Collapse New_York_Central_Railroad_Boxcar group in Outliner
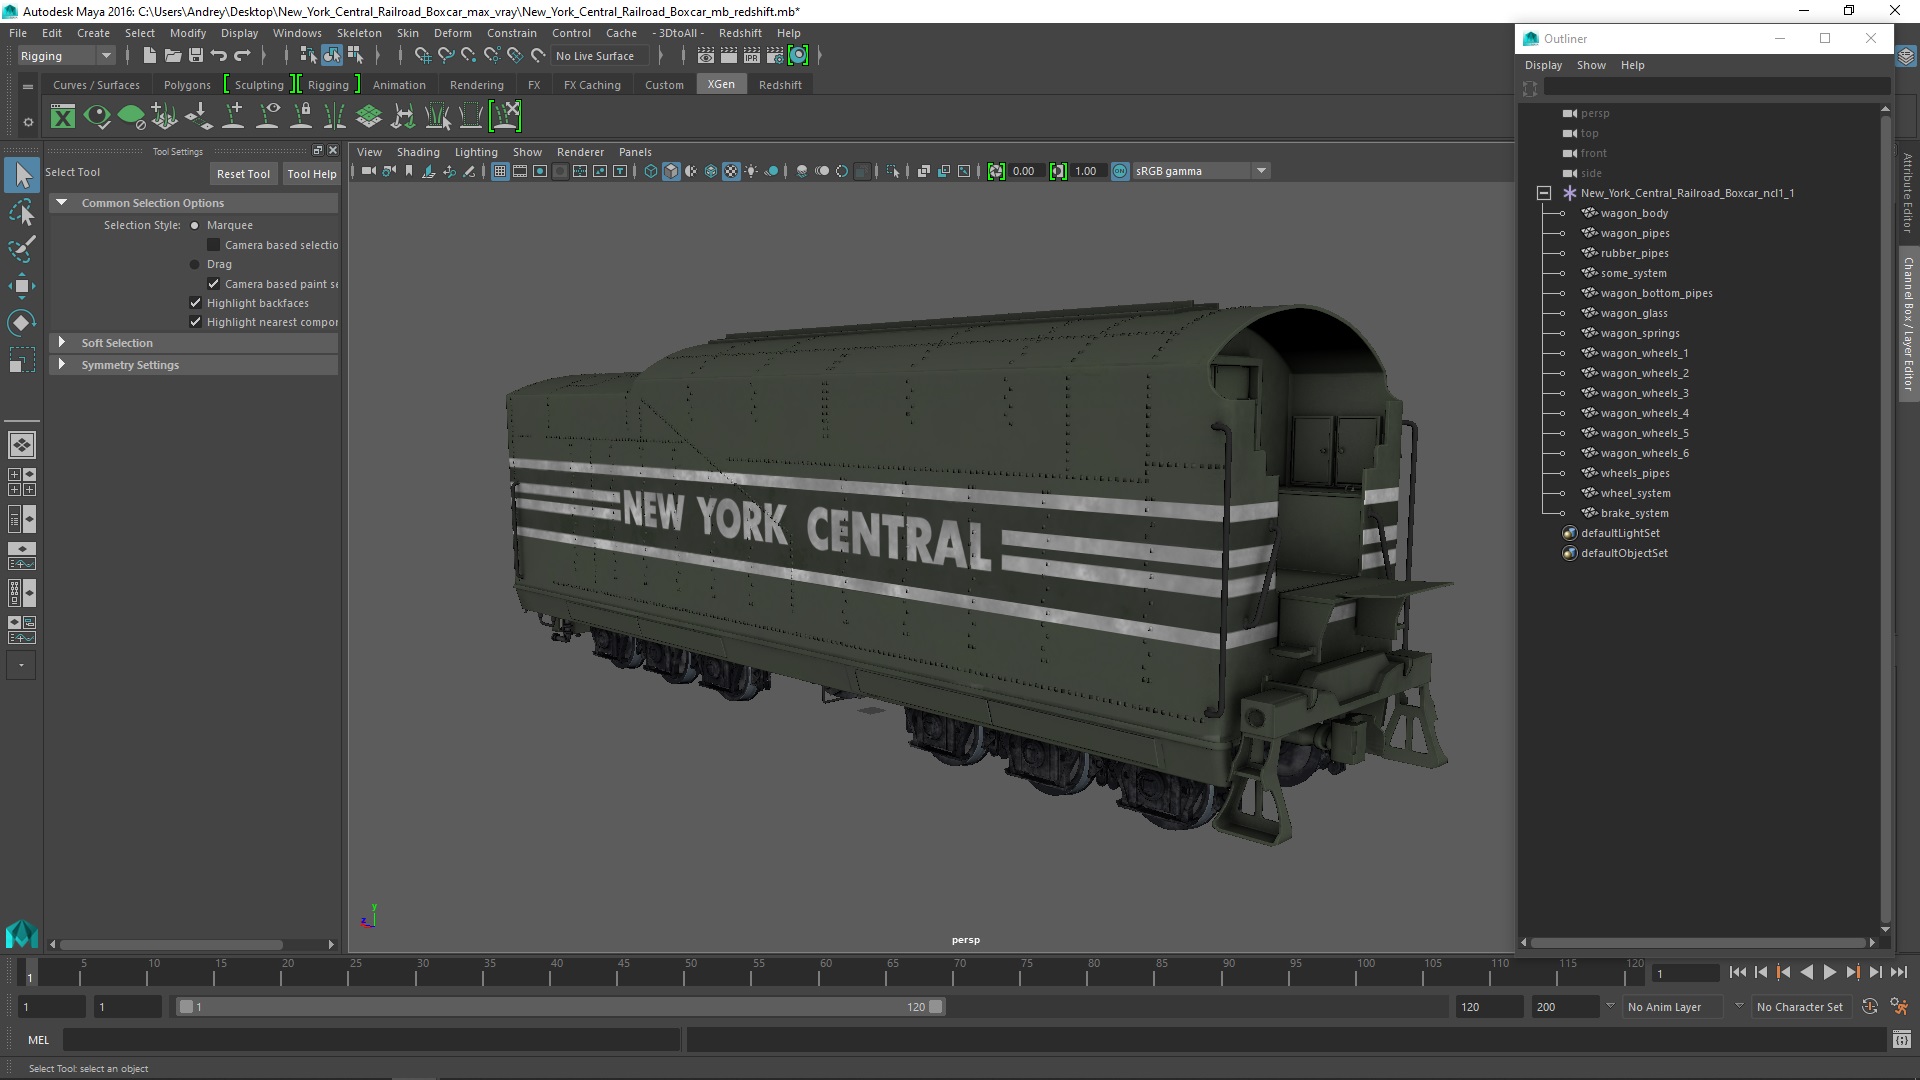Screen dimensions: 1920x1080 [1544, 193]
